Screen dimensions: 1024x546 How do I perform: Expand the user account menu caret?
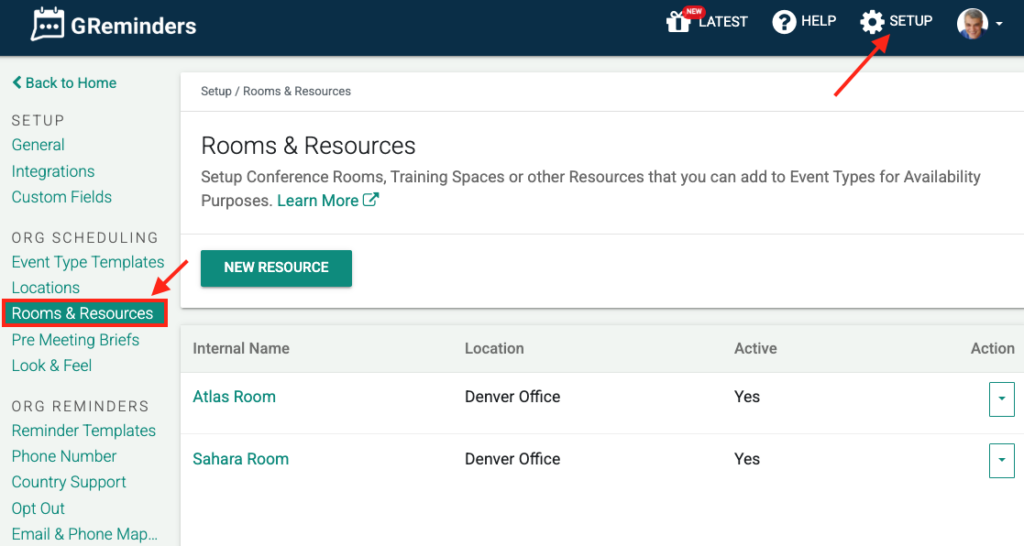(998, 24)
